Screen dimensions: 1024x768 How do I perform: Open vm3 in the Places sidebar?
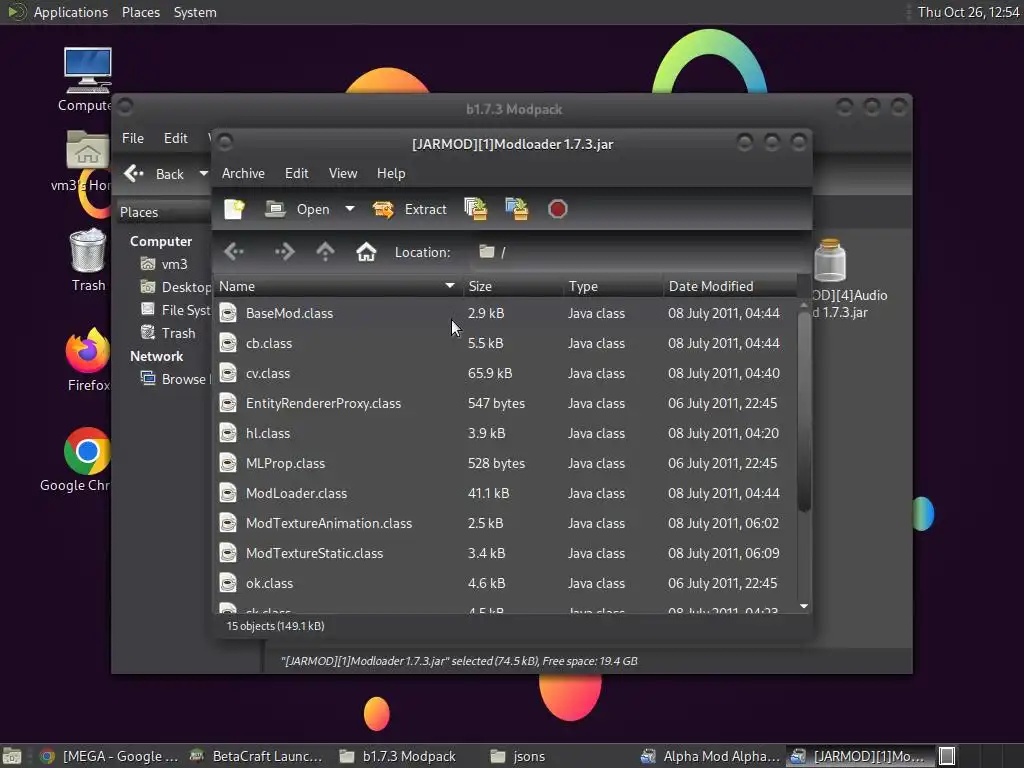pyautogui.click(x=165, y=264)
